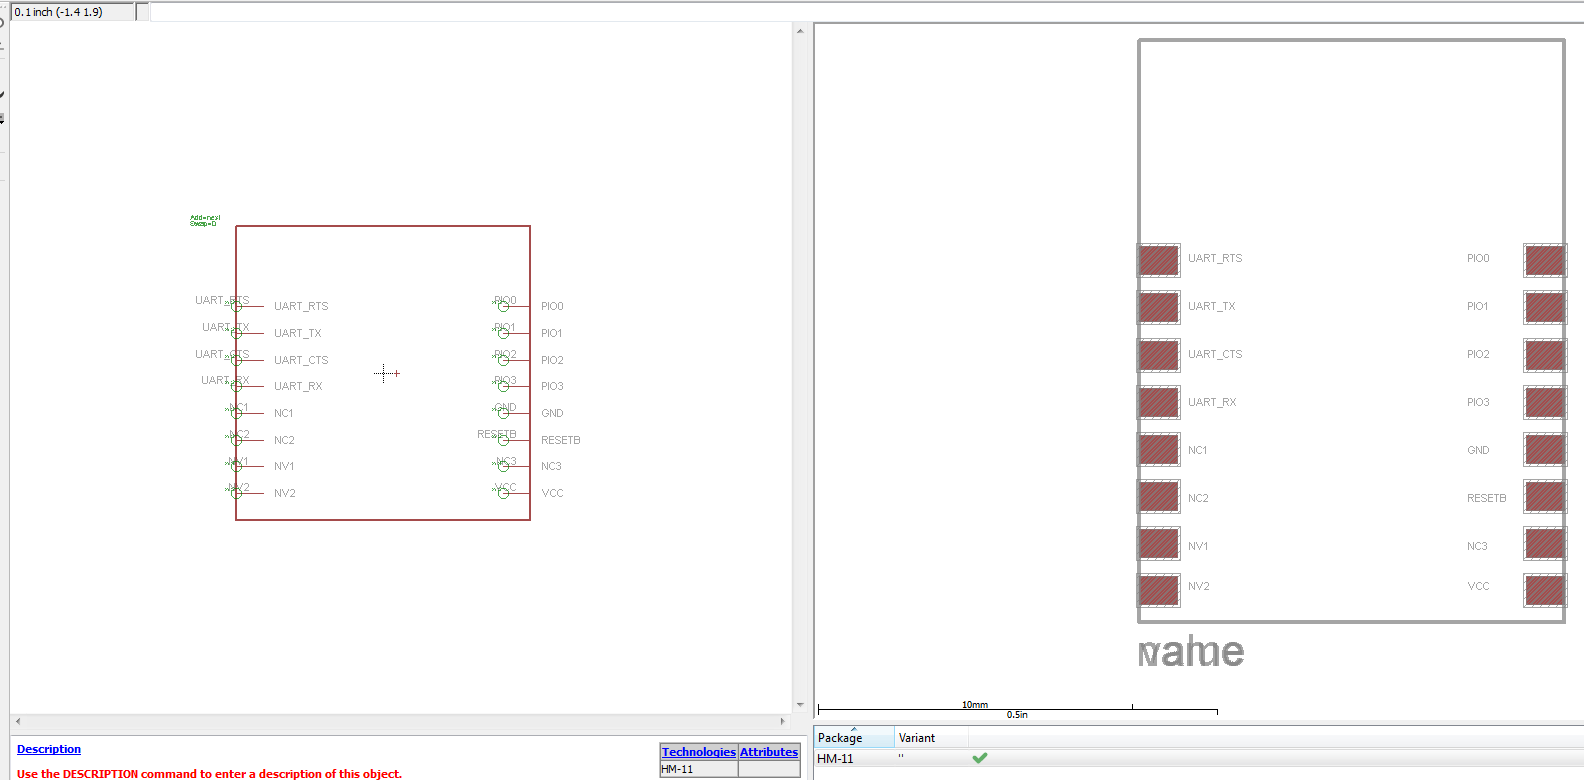Click the UART_CTS pin circle on symbol
Image resolution: width=1584 pixels, height=780 pixels.
click(237, 360)
